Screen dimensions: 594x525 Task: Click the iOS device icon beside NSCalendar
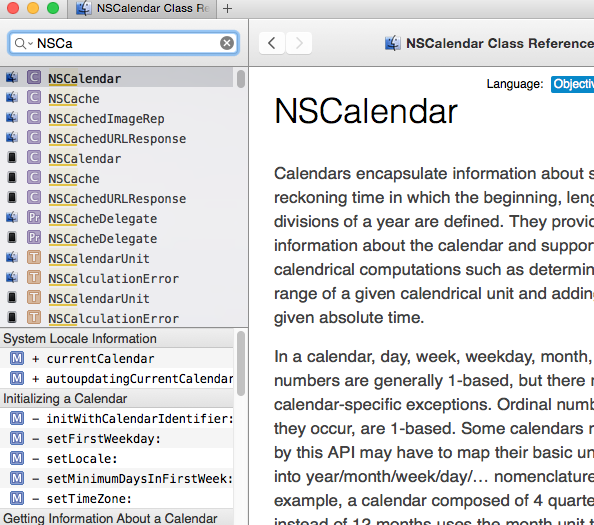pyautogui.click(x=12, y=158)
